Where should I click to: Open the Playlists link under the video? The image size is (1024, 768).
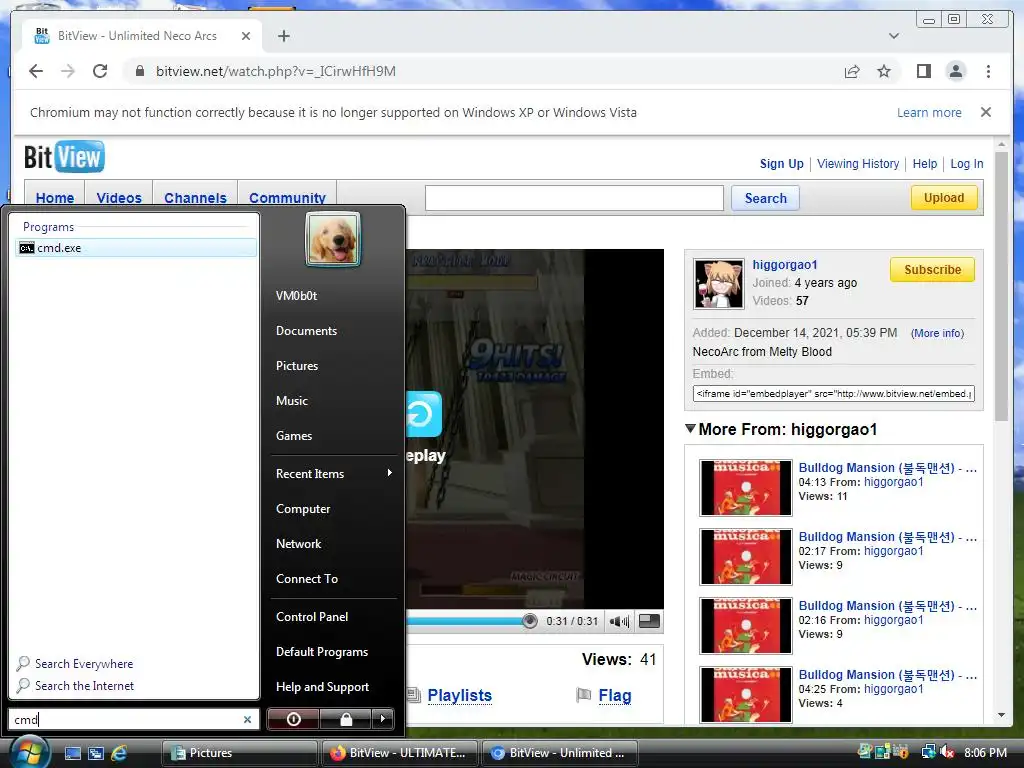pos(459,695)
